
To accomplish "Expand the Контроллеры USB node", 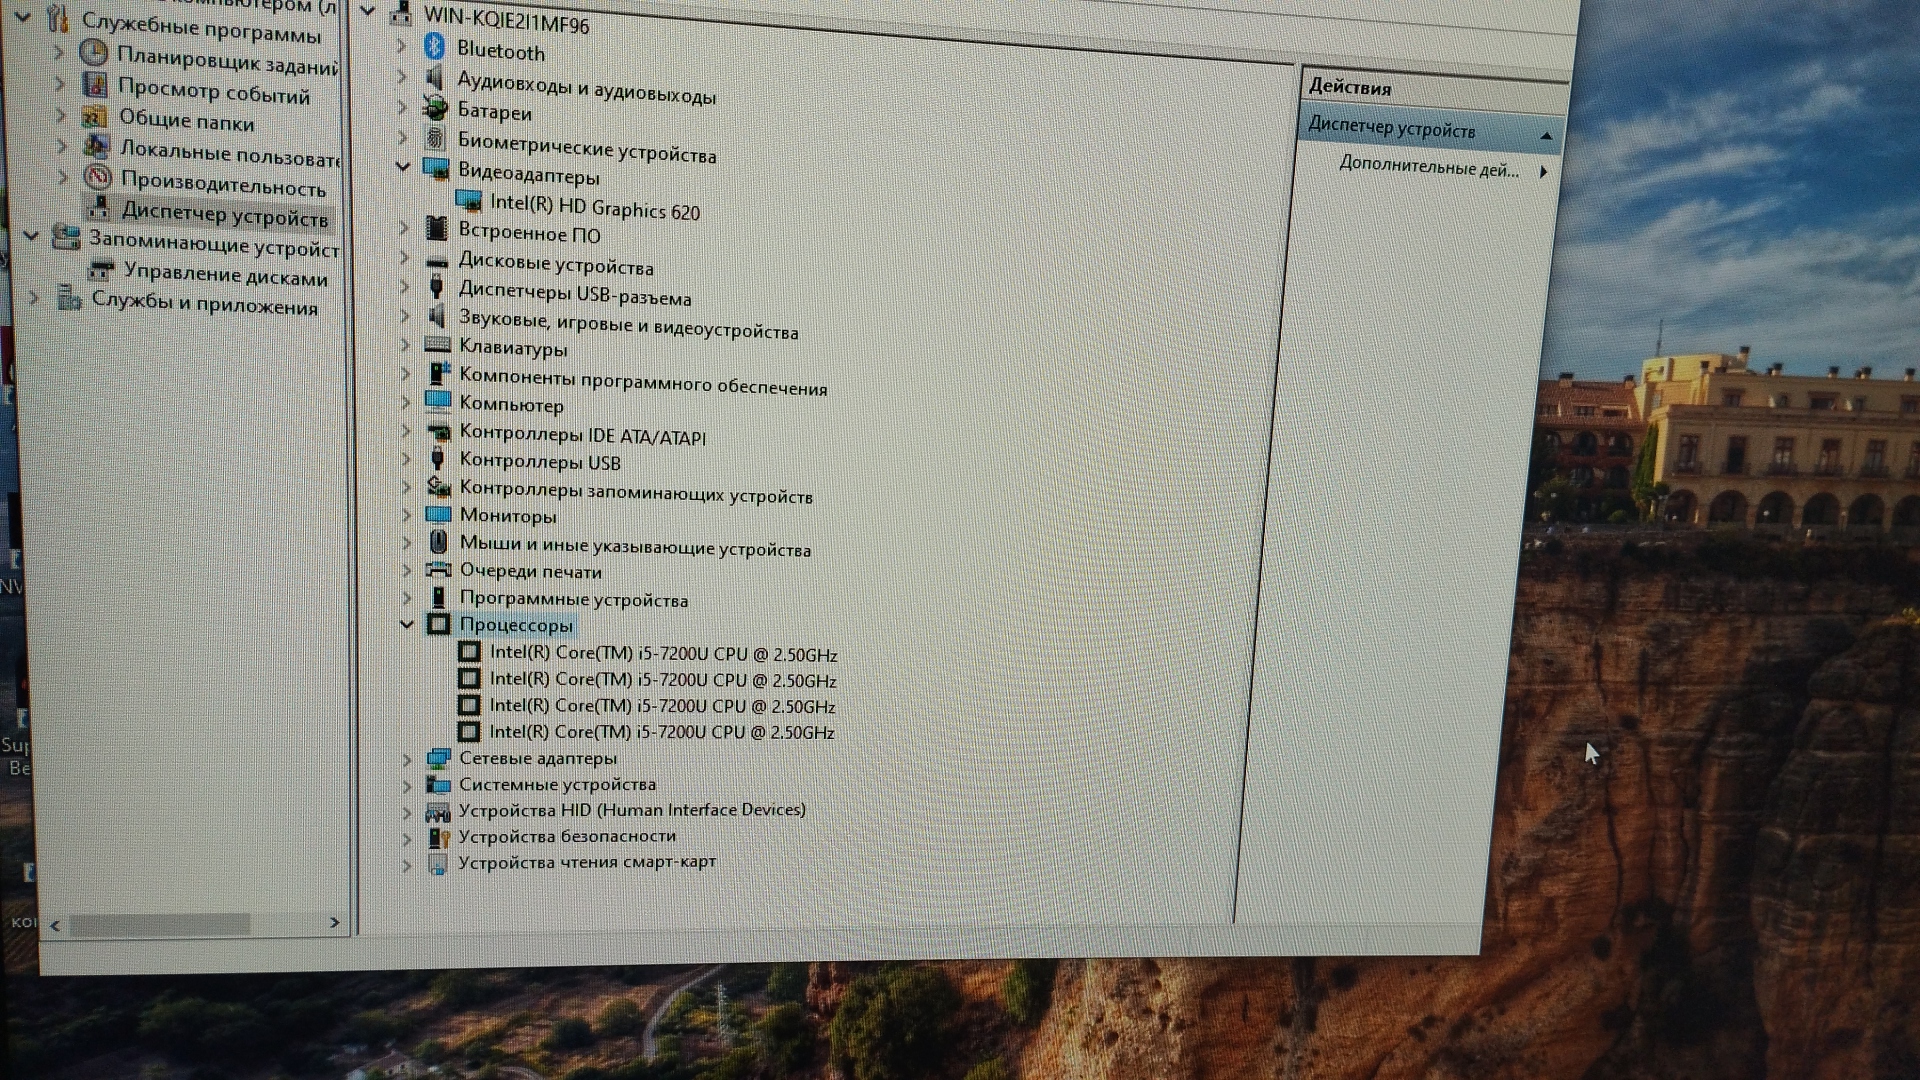I will 405,459.
